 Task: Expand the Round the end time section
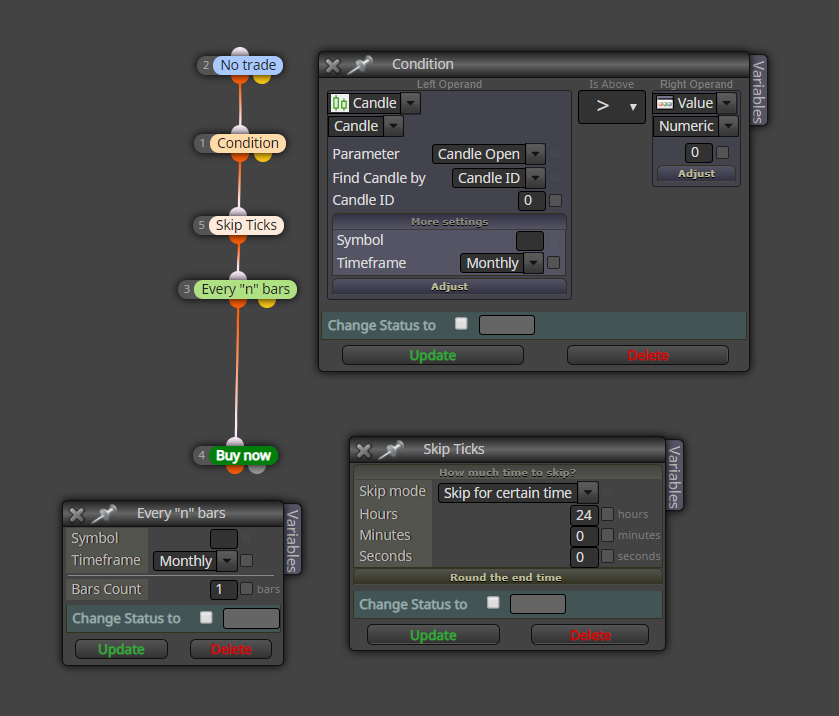click(506, 577)
